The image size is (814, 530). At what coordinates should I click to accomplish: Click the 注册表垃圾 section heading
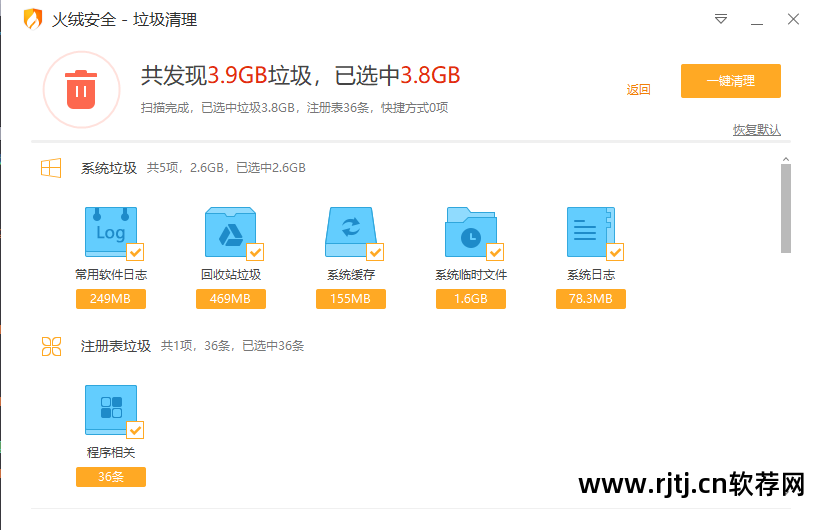[116, 346]
